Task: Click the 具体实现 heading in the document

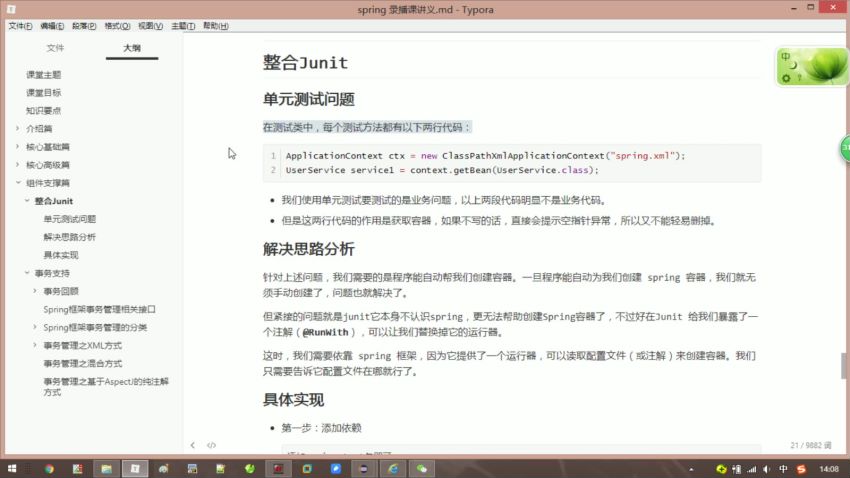Action: (293, 400)
